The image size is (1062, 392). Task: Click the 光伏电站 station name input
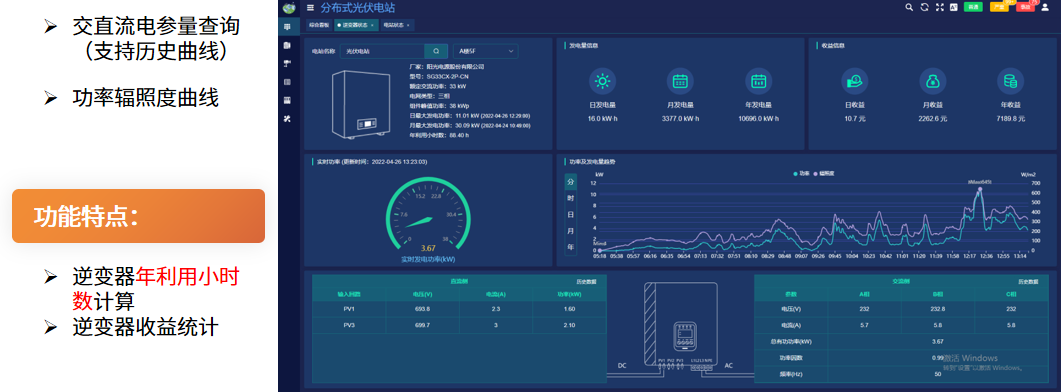pyautogui.click(x=383, y=51)
